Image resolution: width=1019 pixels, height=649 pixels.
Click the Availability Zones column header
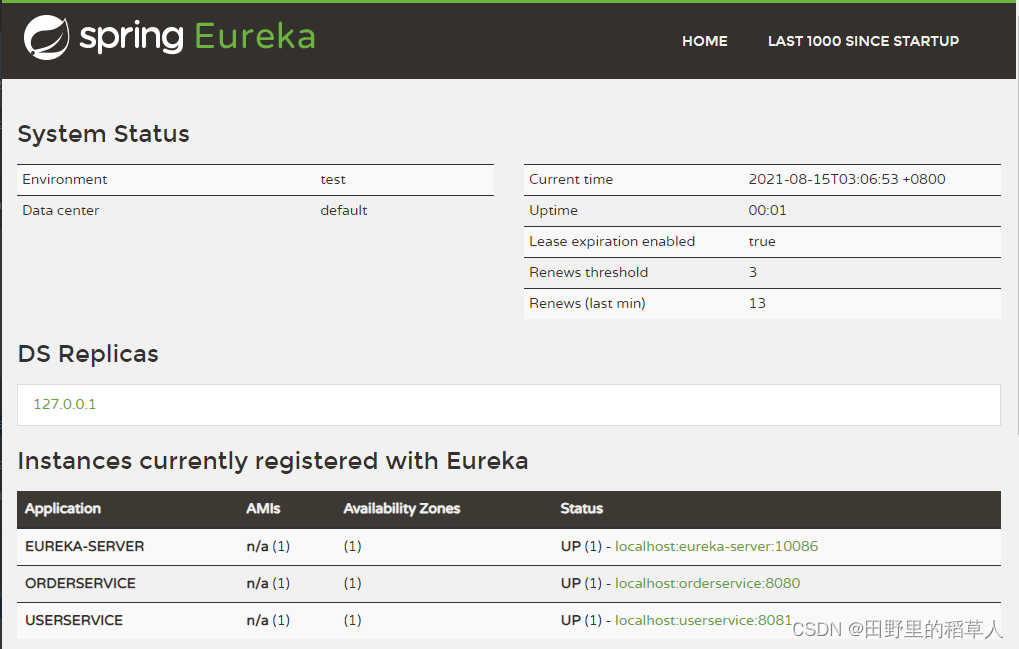[x=402, y=509]
